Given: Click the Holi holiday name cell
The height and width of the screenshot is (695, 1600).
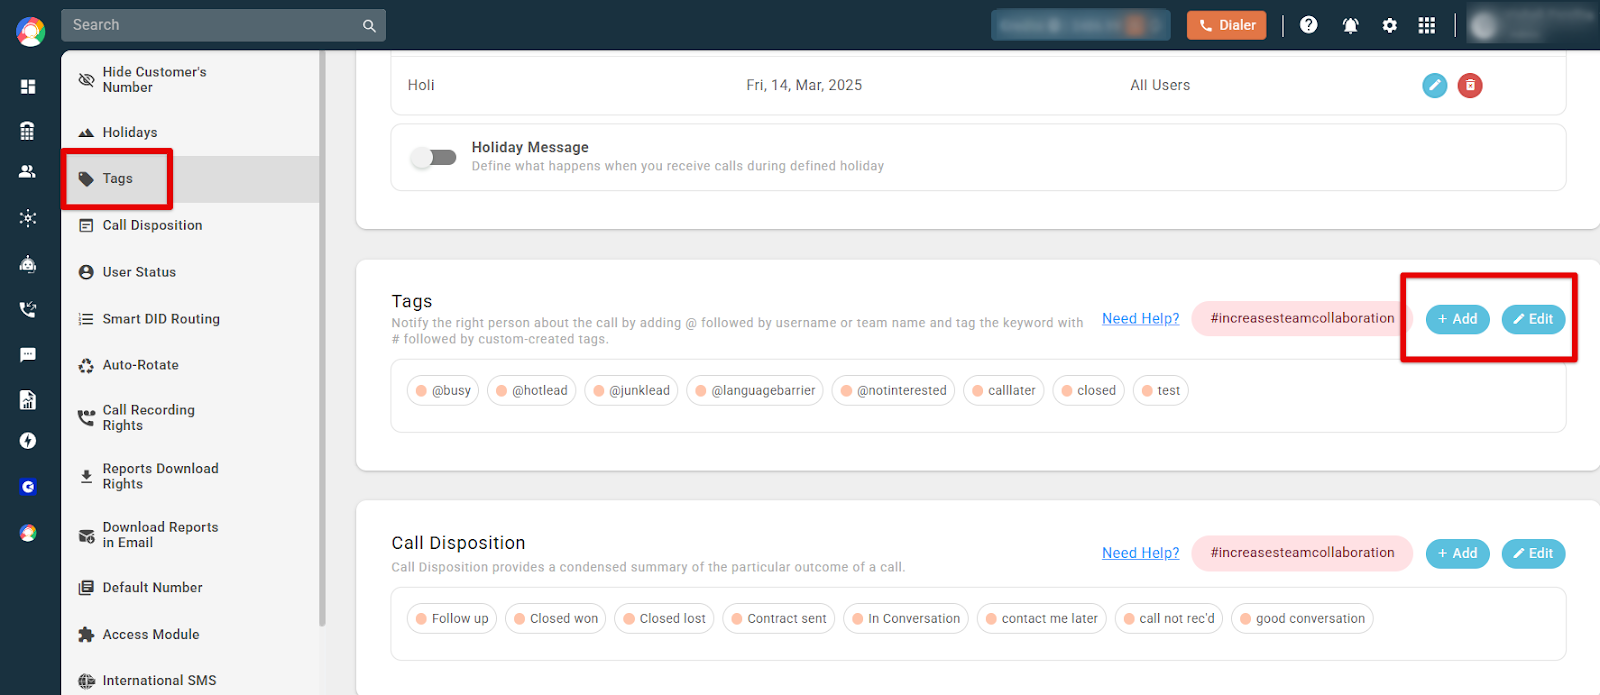Looking at the screenshot, I should tap(421, 85).
